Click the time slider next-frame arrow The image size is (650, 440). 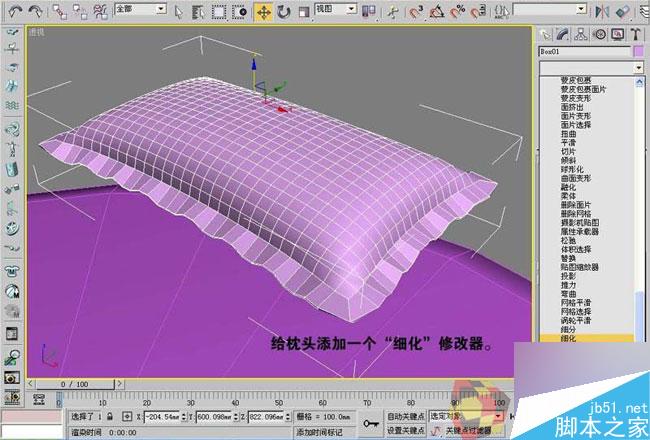coord(119,384)
